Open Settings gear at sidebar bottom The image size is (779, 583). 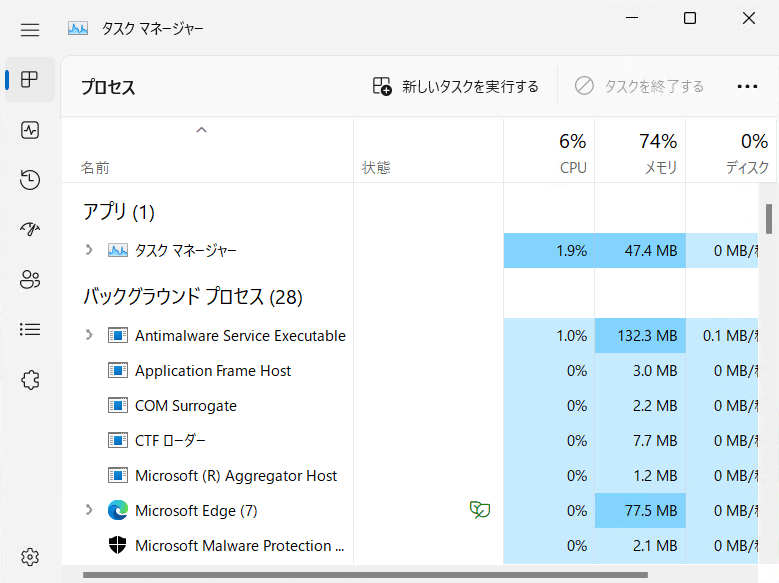pyautogui.click(x=30, y=557)
